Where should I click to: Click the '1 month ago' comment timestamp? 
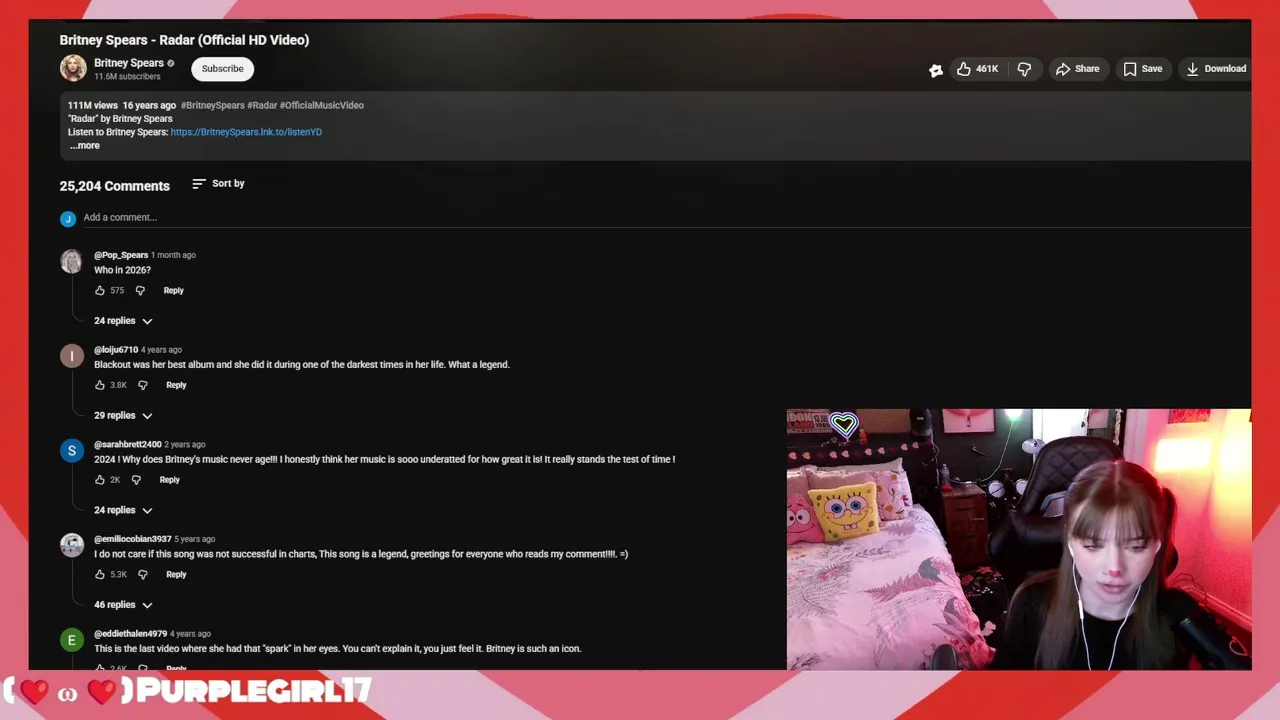173,255
